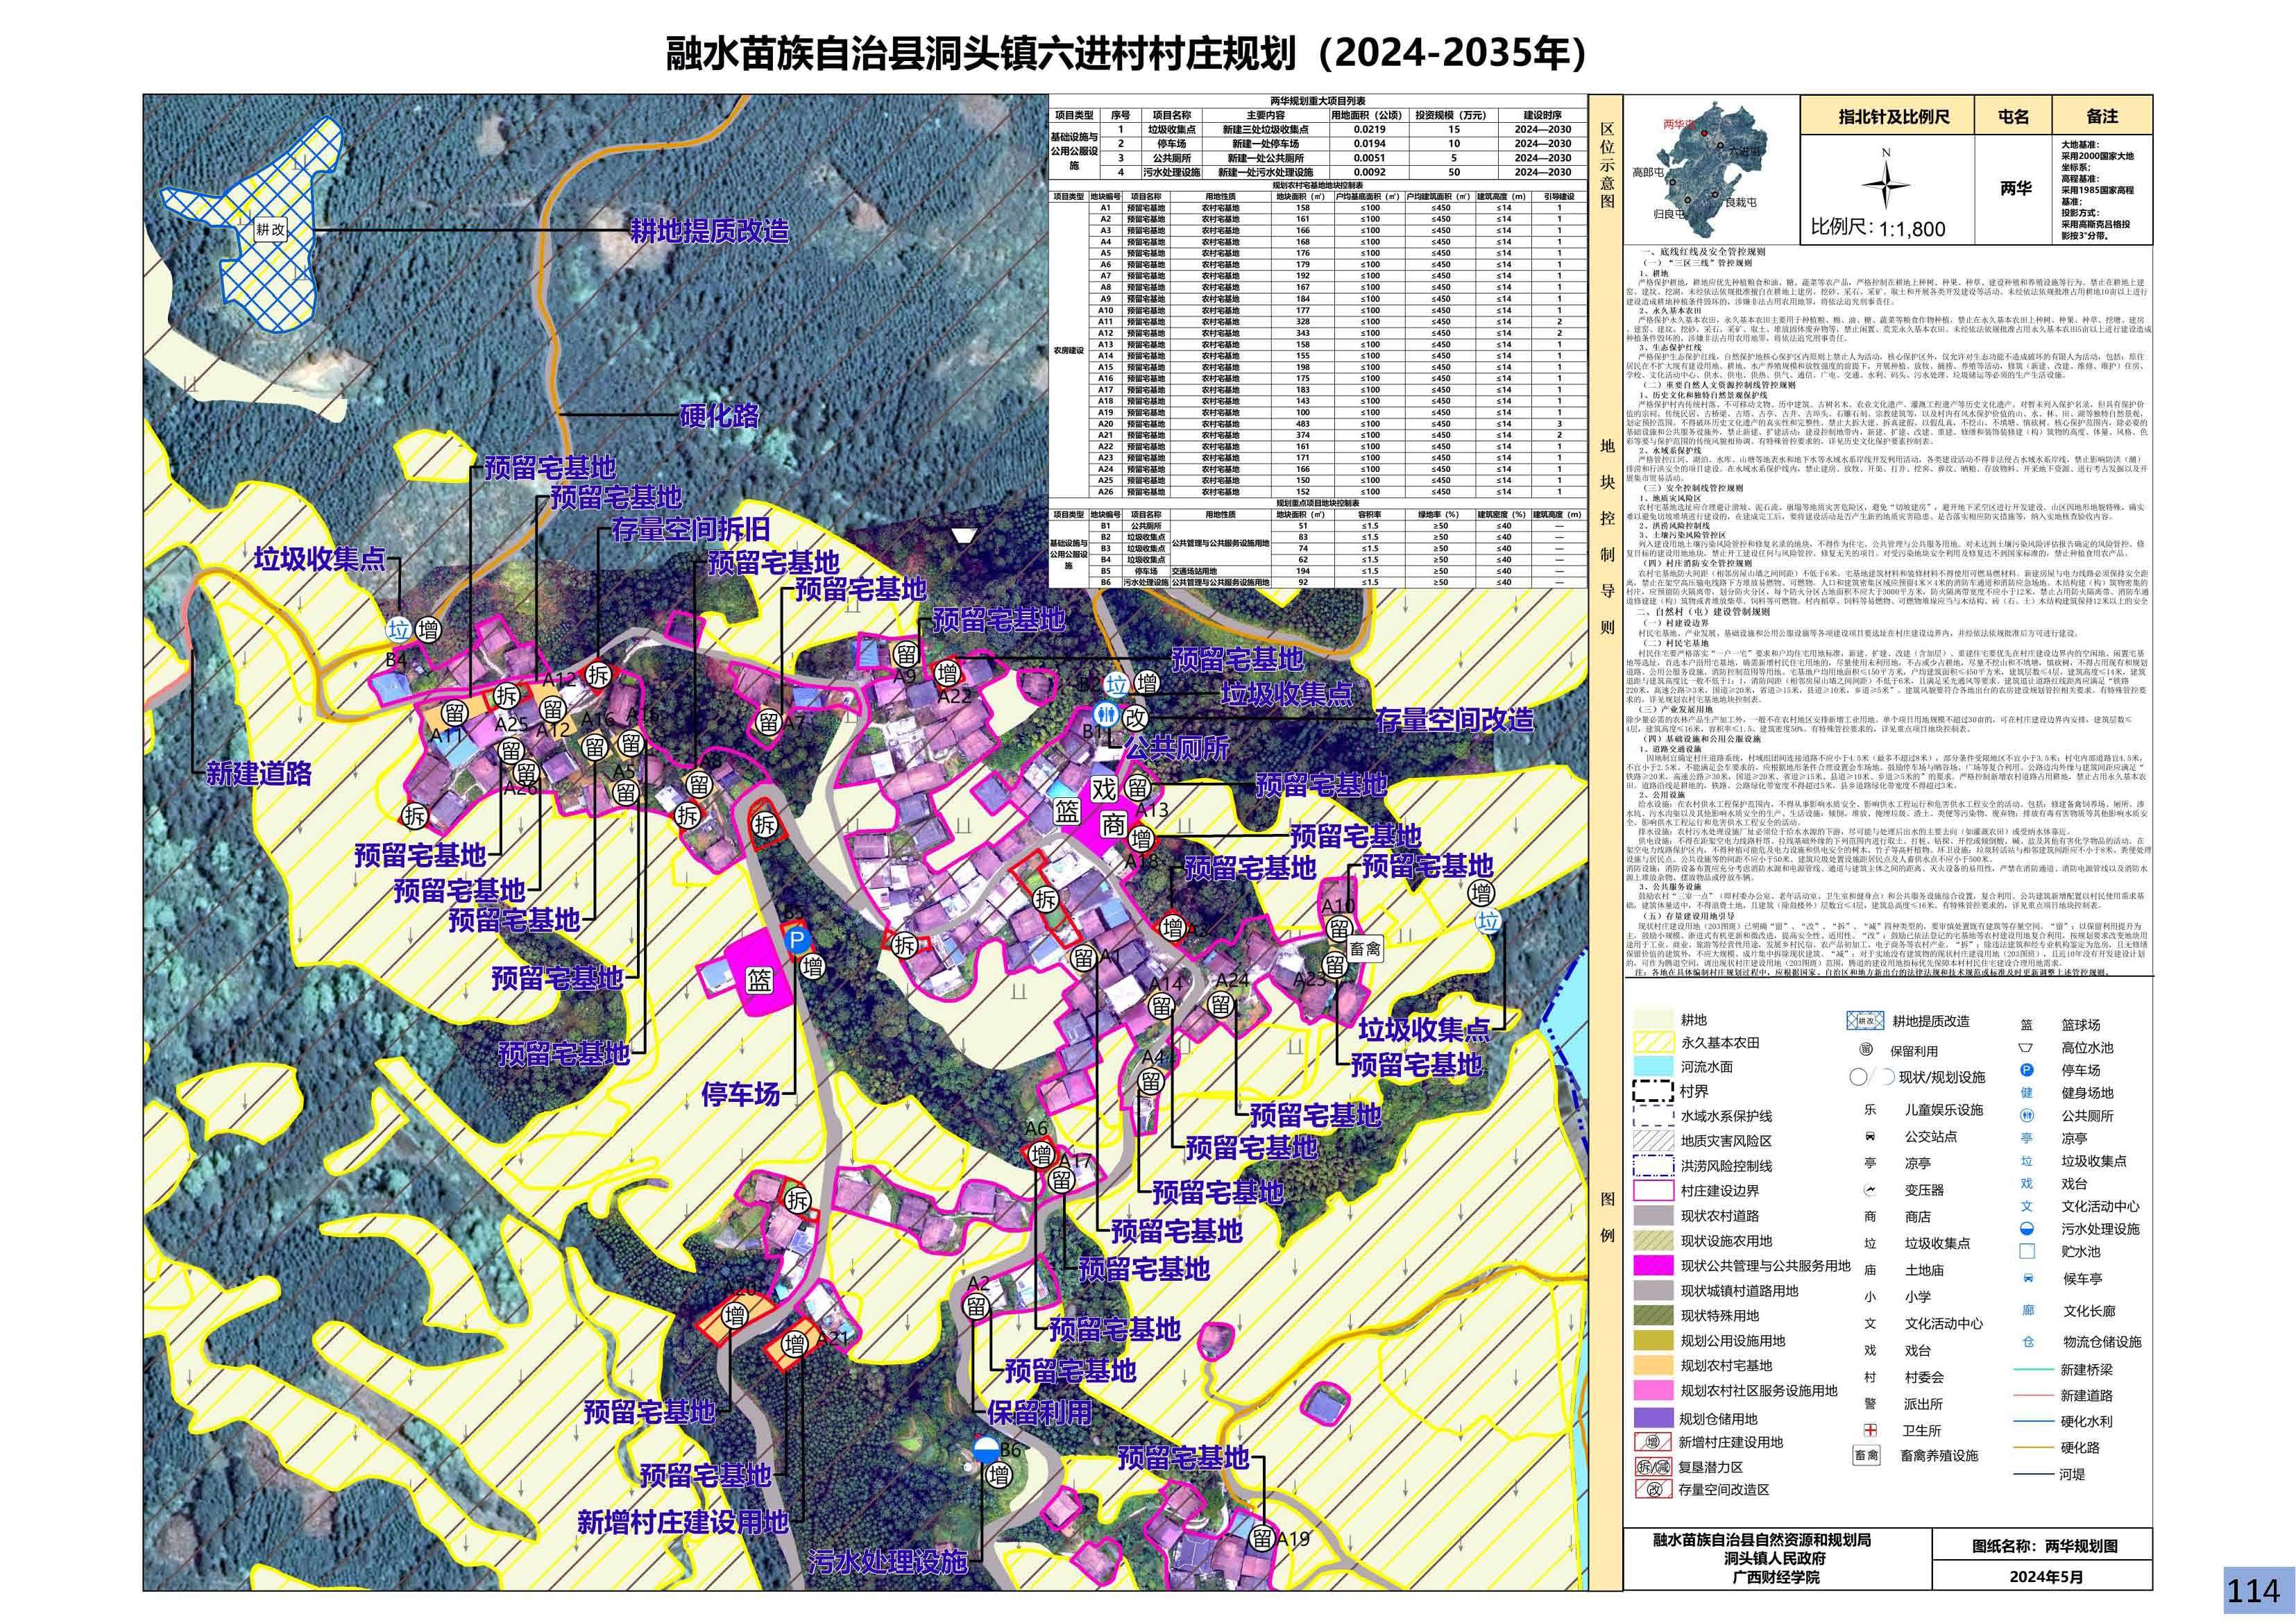Image resolution: width=2296 pixels, height=1623 pixels.
Task: Click the 耕改 box in hatched farmland
Action: click(270, 229)
